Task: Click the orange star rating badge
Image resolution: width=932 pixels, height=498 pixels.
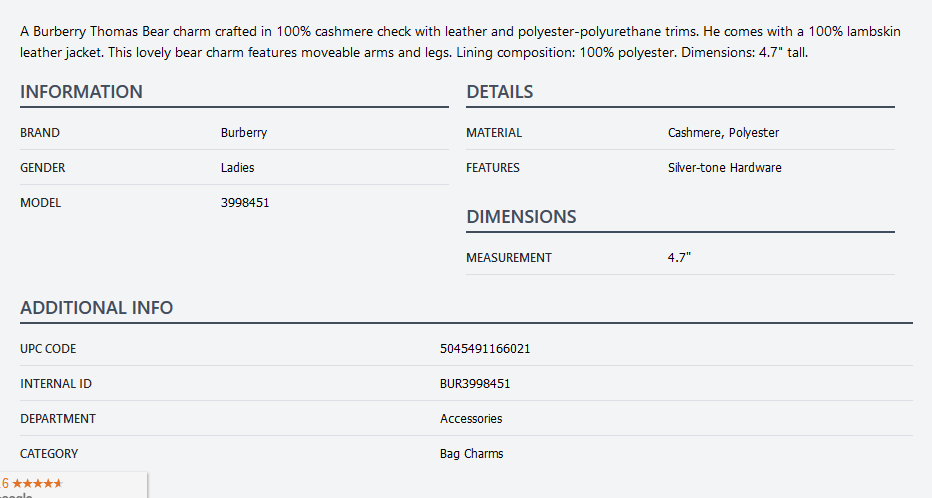Action: 36,483
